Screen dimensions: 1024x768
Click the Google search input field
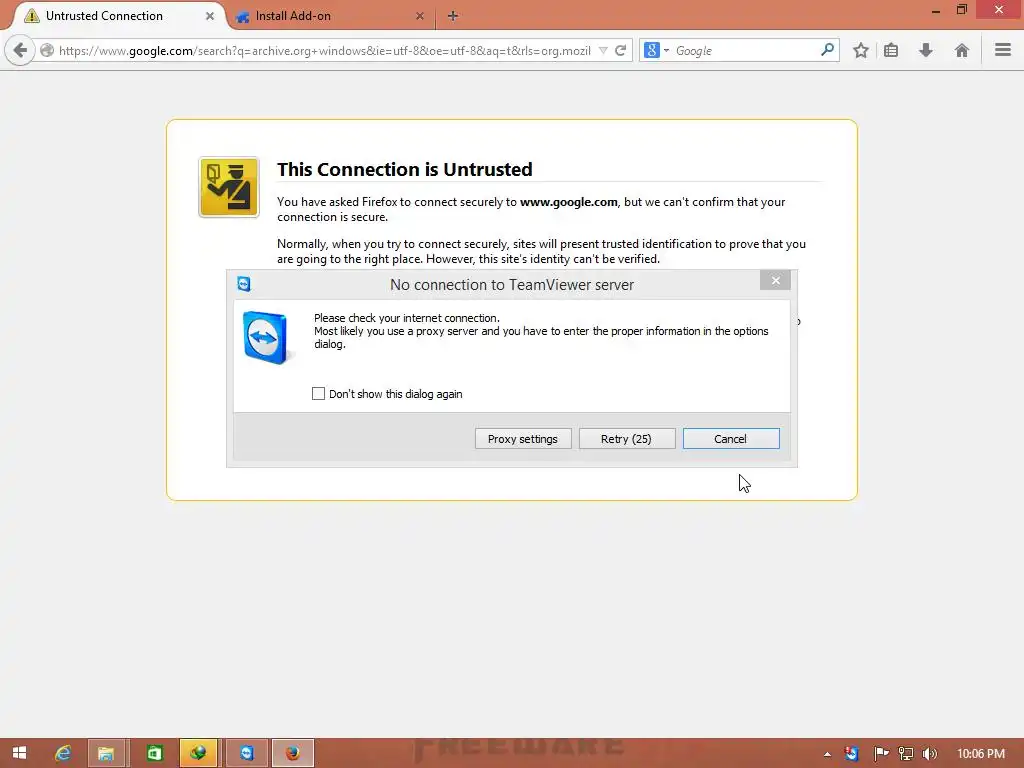[744, 50]
